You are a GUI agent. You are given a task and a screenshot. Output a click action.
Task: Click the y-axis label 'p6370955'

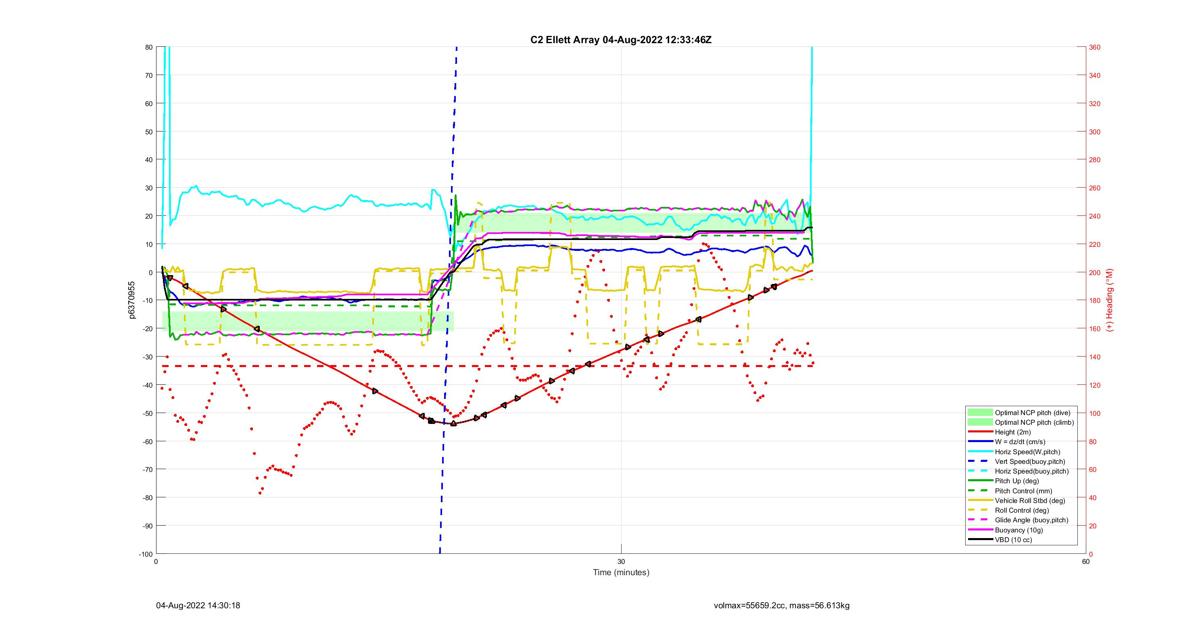tap(131, 300)
